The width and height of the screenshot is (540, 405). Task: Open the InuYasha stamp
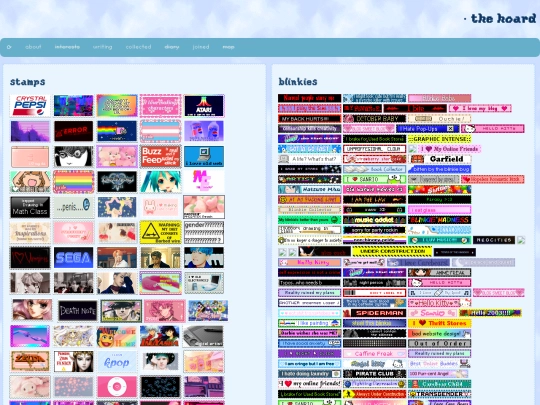(x=159, y=336)
